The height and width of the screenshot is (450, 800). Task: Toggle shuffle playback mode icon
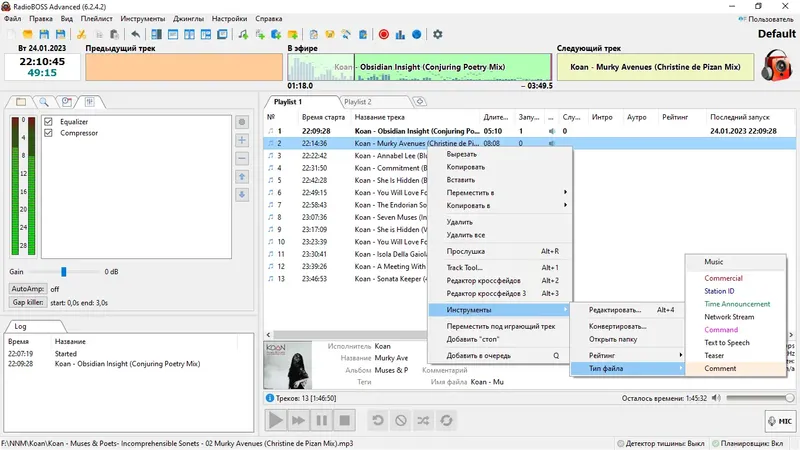[423, 421]
